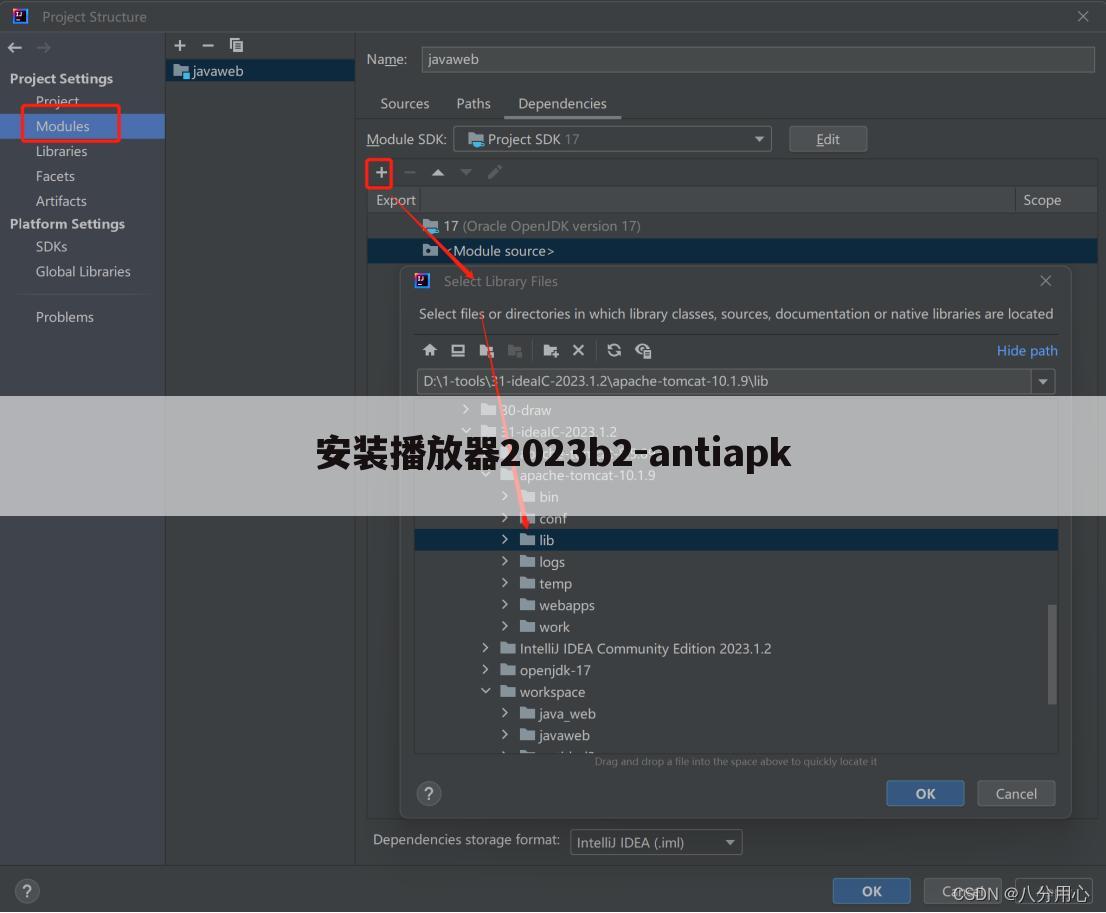Expand the javaweb folder in tree
Screen dimensions: 1106x913
coord(504,734)
